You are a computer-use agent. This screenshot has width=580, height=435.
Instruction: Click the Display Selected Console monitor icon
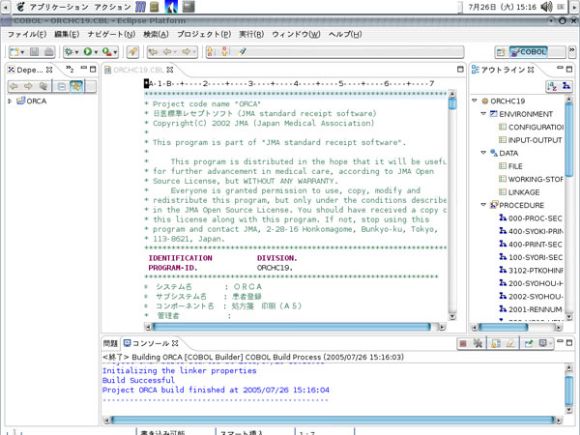[x=542, y=344]
